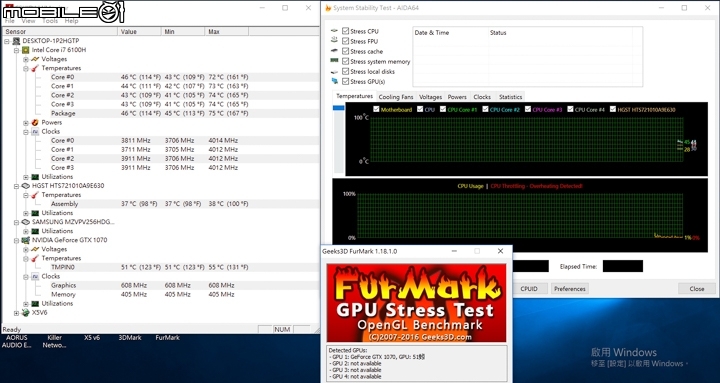This screenshot has width=720, height=383.
Task: Click the computer icon beside DESKTOP-1P2HGTP
Action: [x=17, y=41]
